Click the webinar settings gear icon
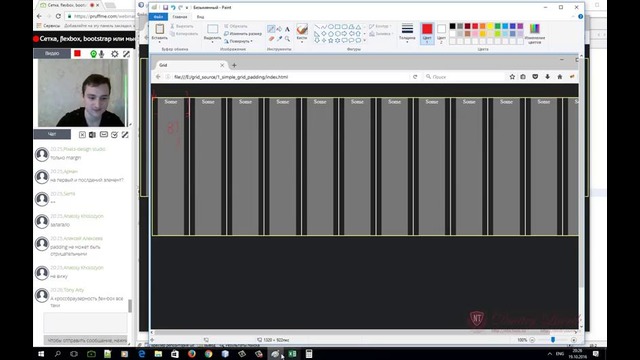The height and width of the screenshot is (360, 640). [x=115, y=54]
